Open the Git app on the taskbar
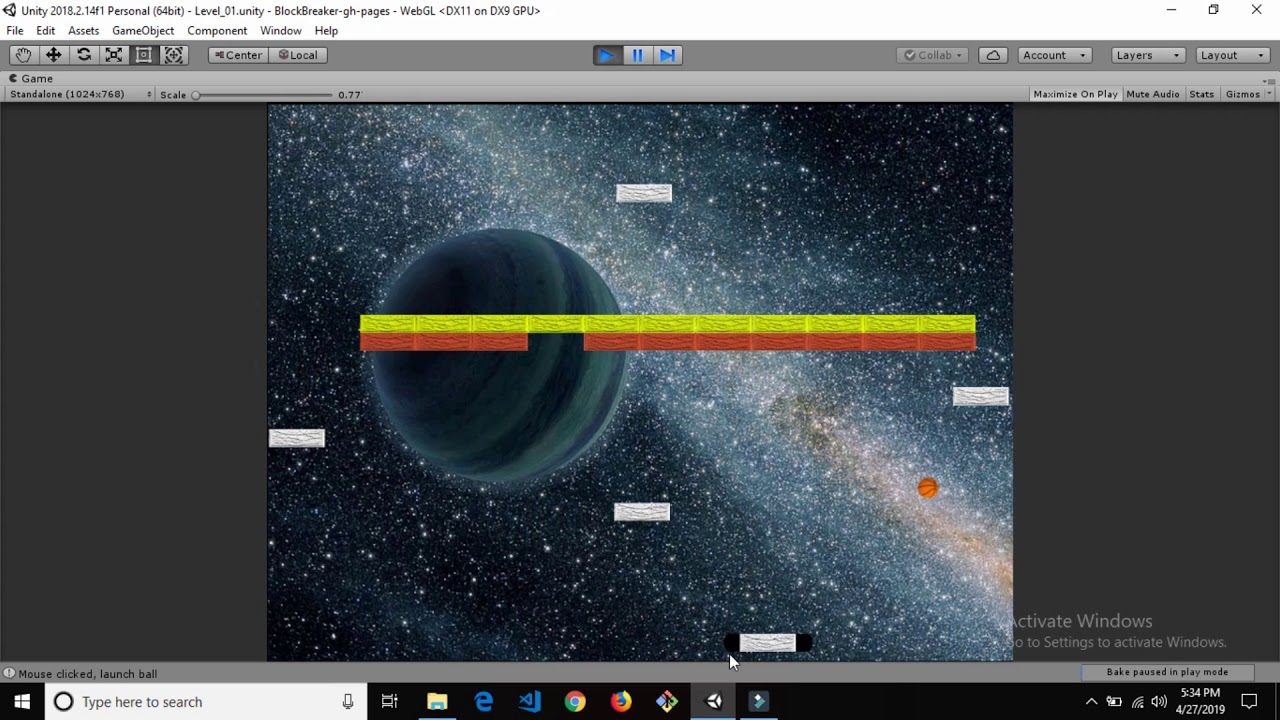Screen dimensions: 1280x720 click(x=667, y=702)
